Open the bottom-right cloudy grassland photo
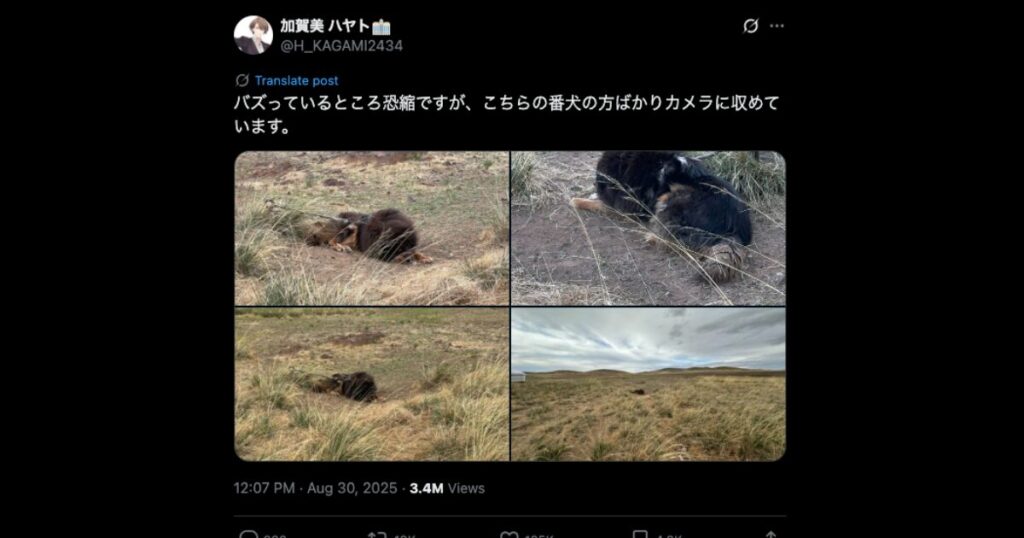The width and height of the screenshot is (1024, 538). [648, 385]
